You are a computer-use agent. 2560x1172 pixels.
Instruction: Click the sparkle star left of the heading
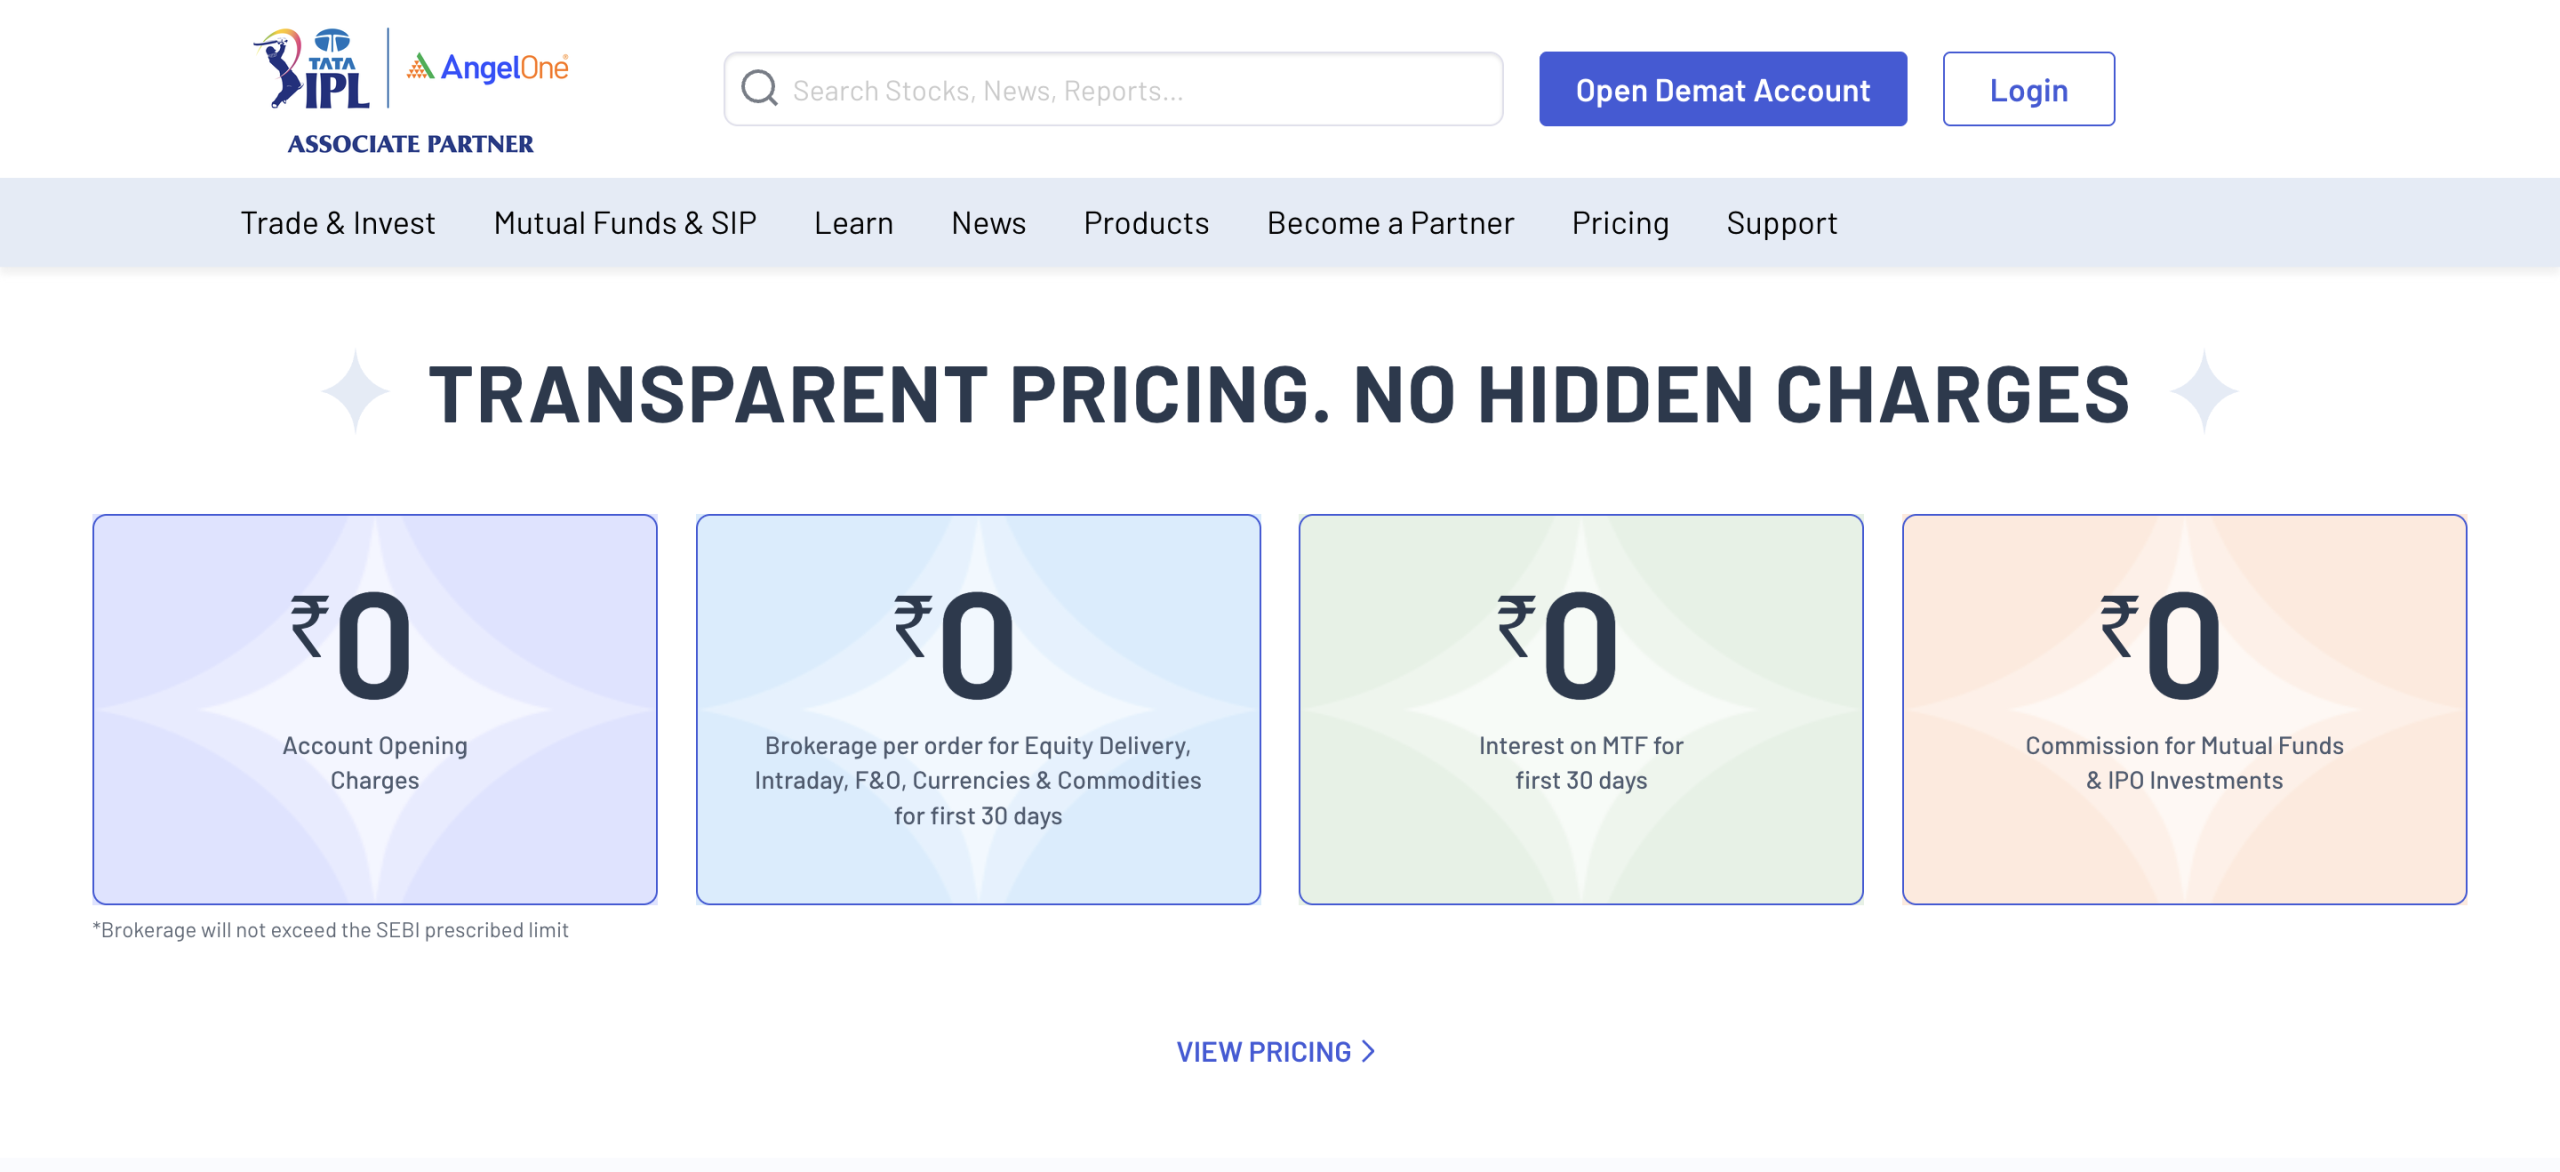click(356, 391)
